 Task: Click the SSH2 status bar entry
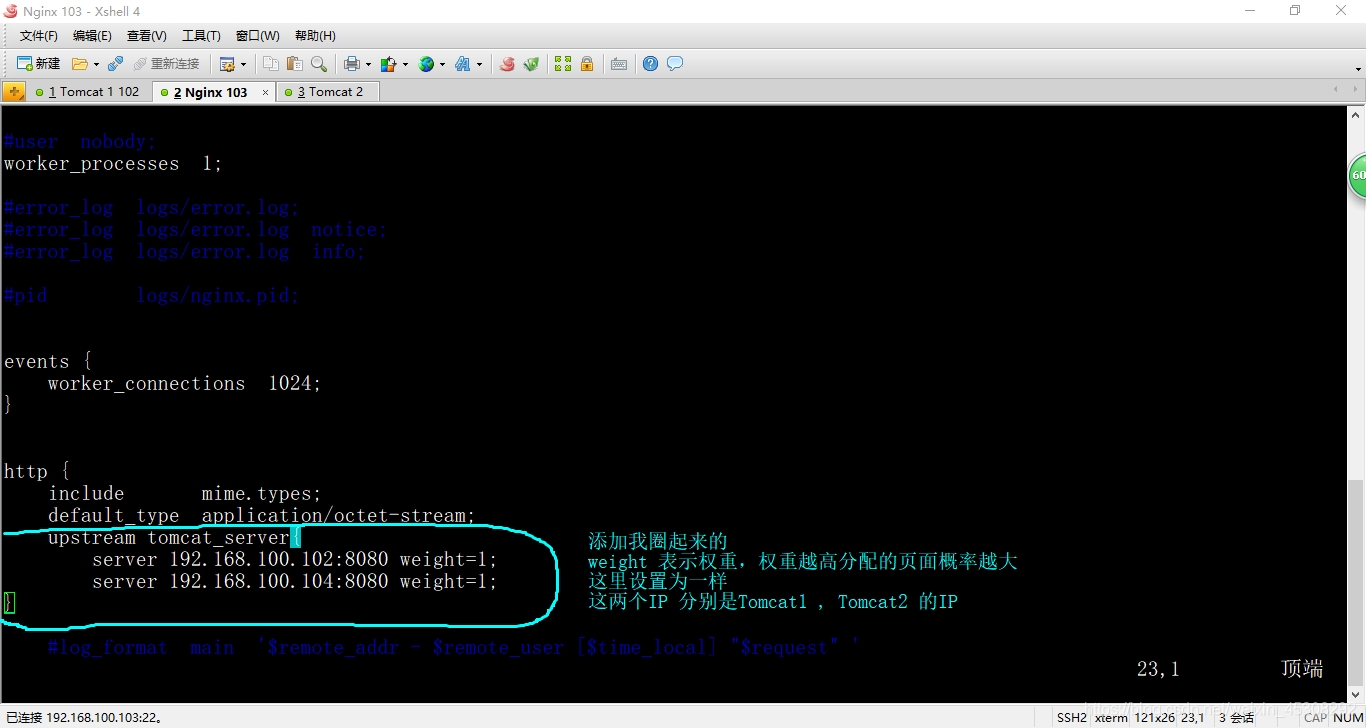[x=1071, y=717]
